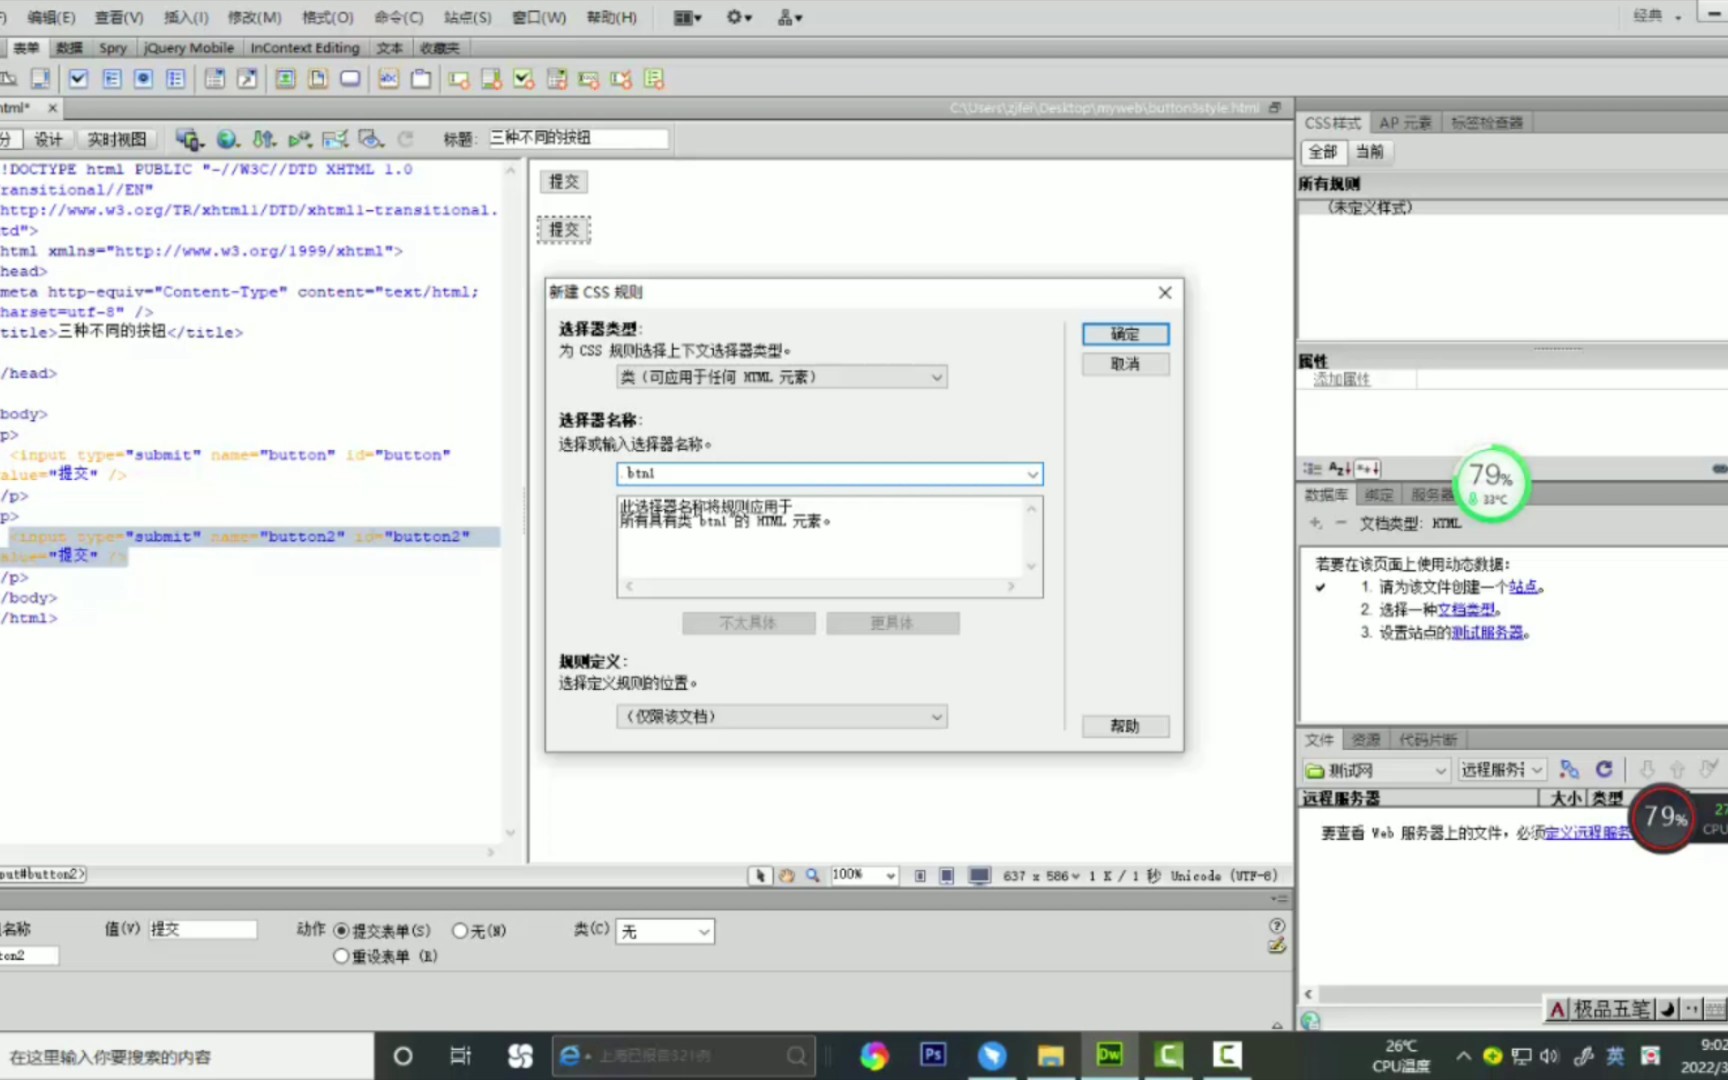Insert Spry validation select widget
Viewport: 1728px width, 1080px height.
pos(557,79)
